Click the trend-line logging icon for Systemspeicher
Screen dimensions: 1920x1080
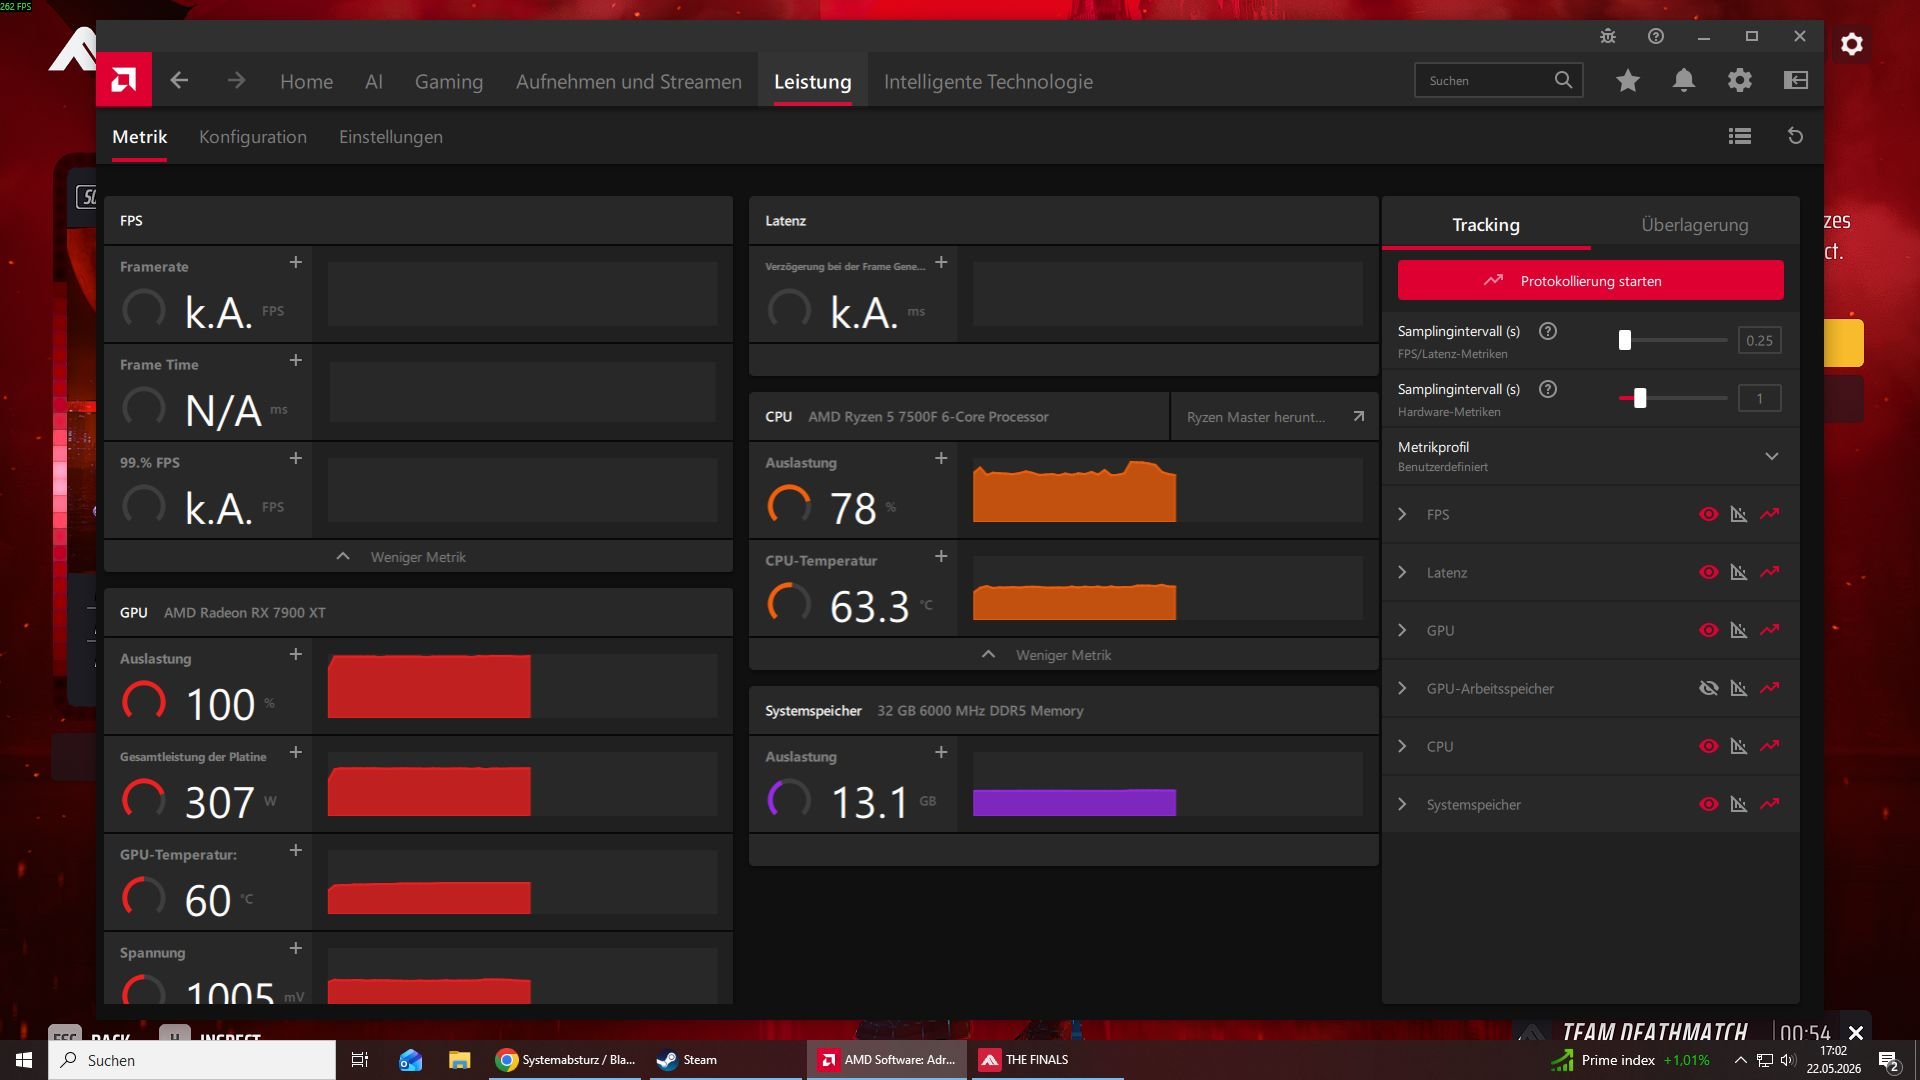[1770, 804]
